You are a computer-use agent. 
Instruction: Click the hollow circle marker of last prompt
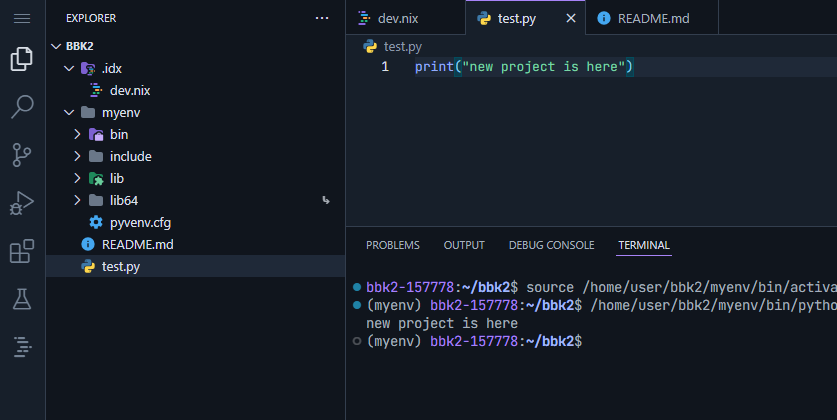coord(357,341)
